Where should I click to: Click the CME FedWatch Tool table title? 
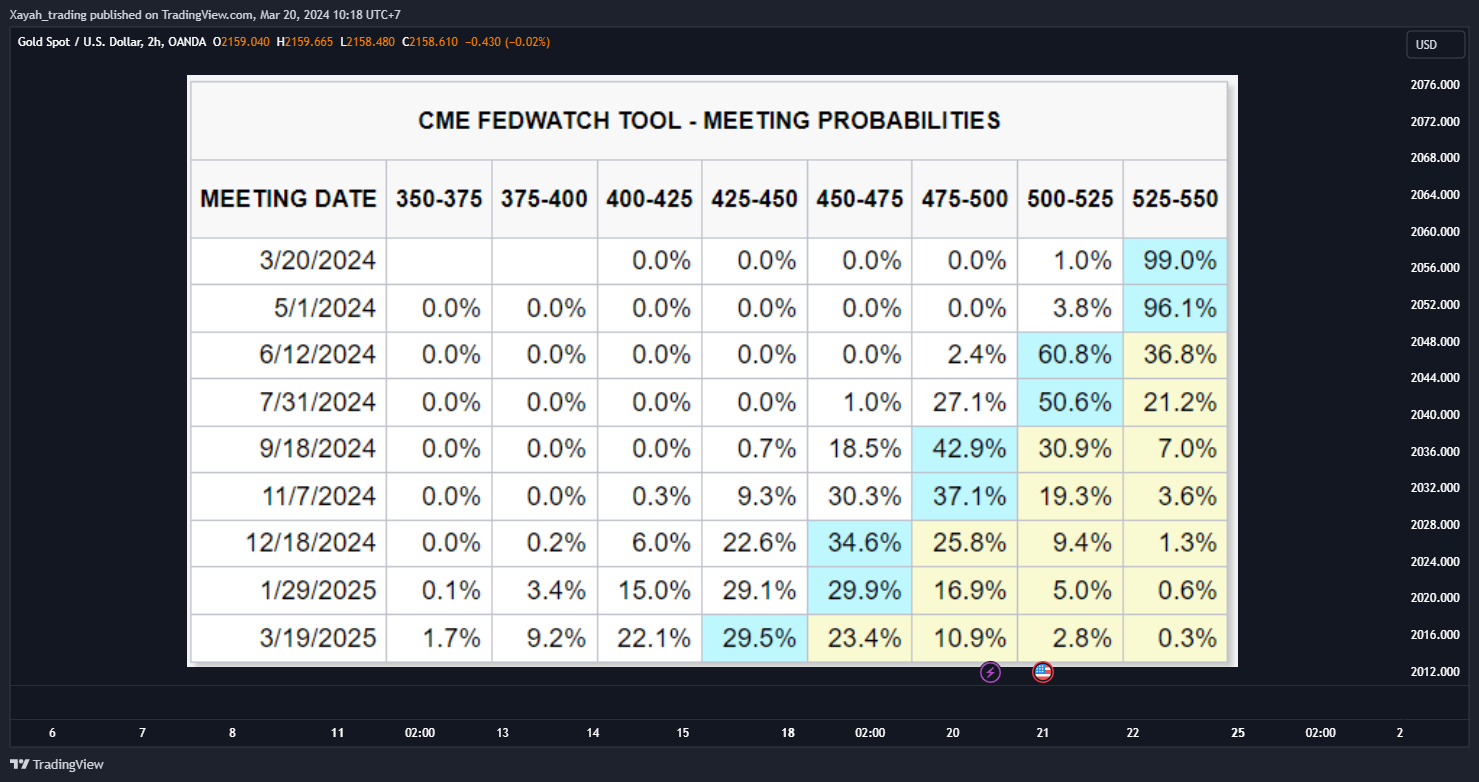(x=709, y=121)
